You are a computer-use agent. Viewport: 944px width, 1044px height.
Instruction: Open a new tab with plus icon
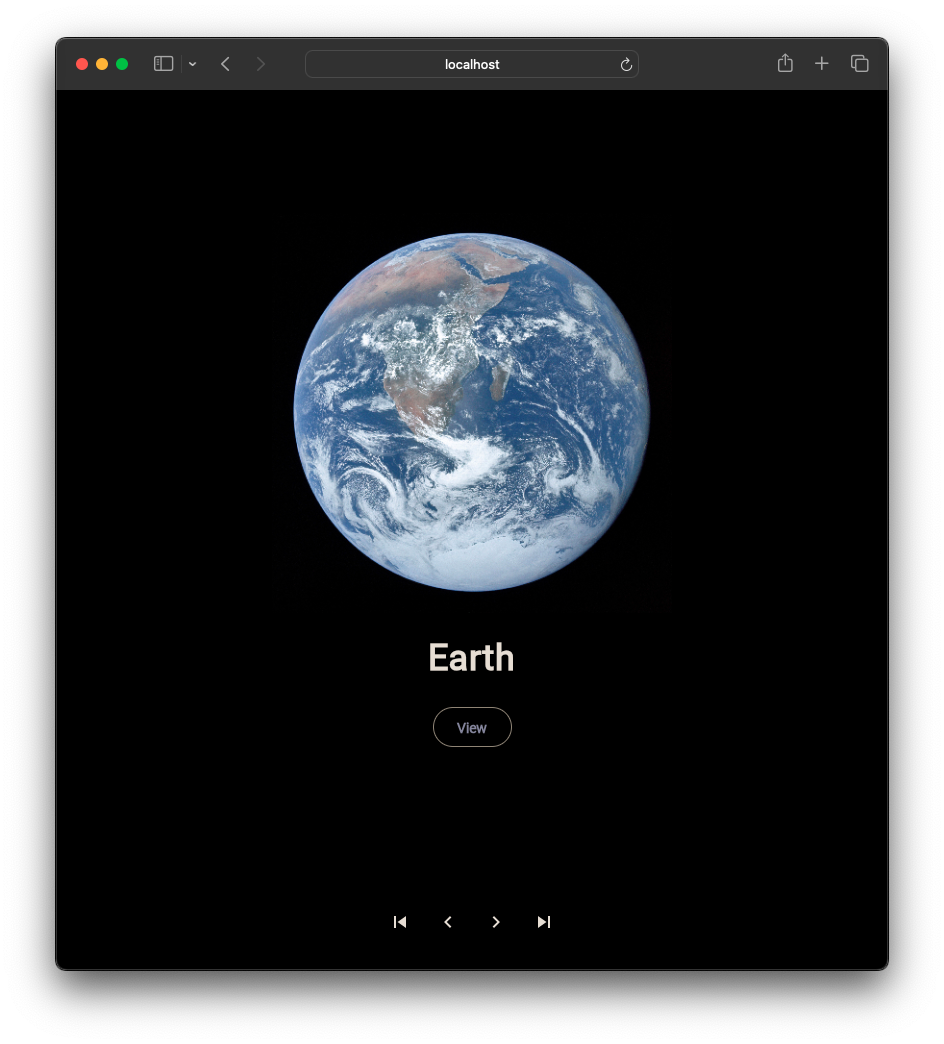point(822,63)
